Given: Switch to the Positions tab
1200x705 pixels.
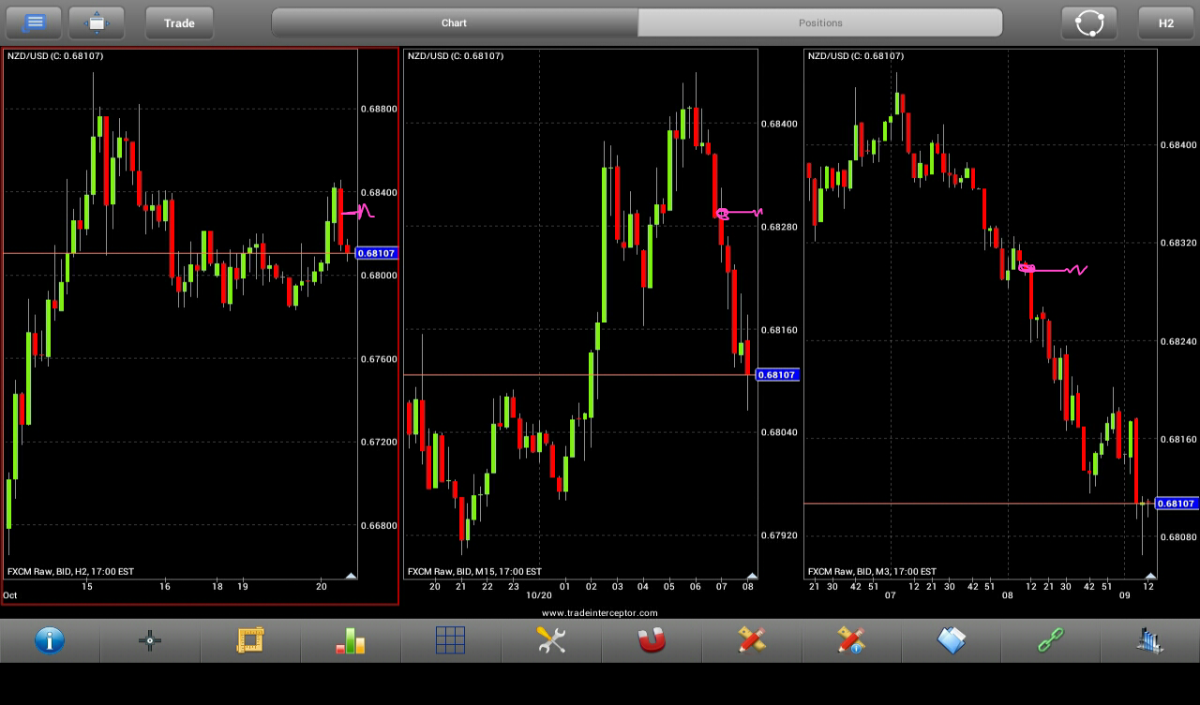Looking at the screenshot, I should 820,22.
